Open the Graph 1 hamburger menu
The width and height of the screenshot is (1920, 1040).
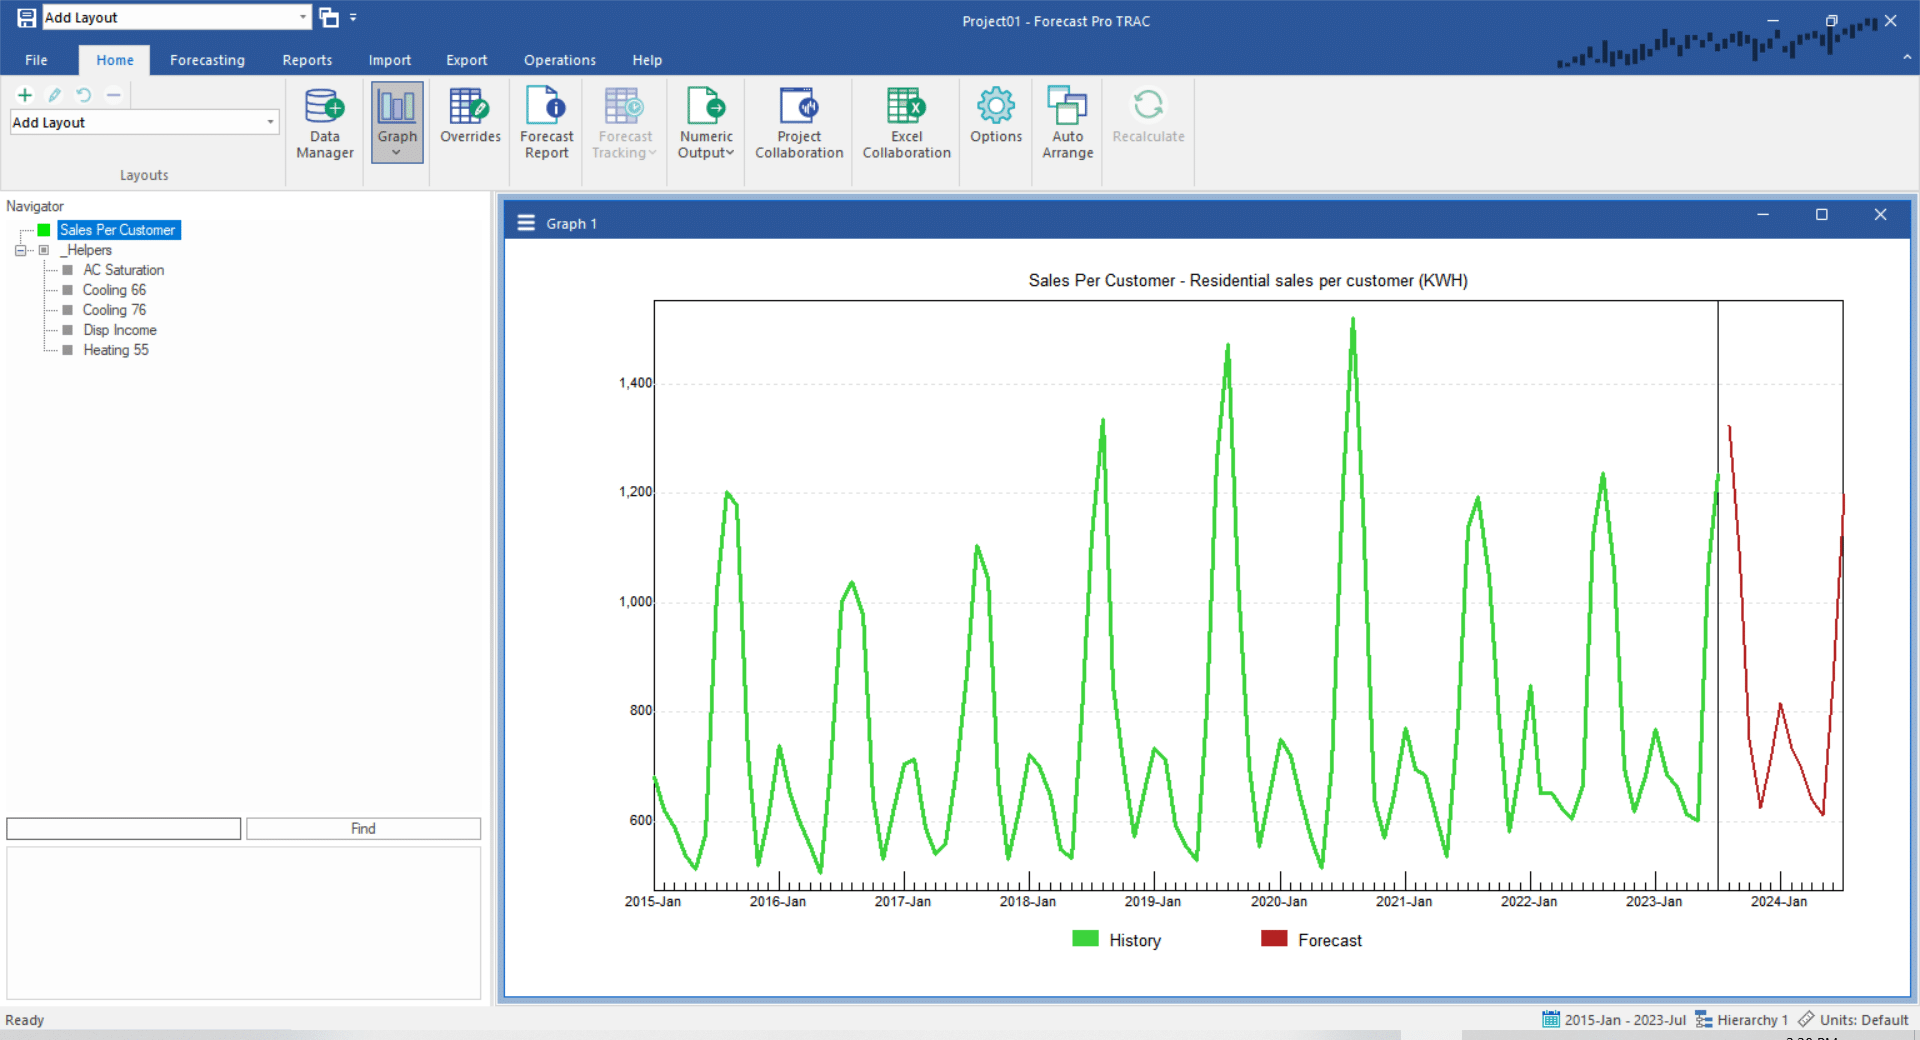click(526, 223)
